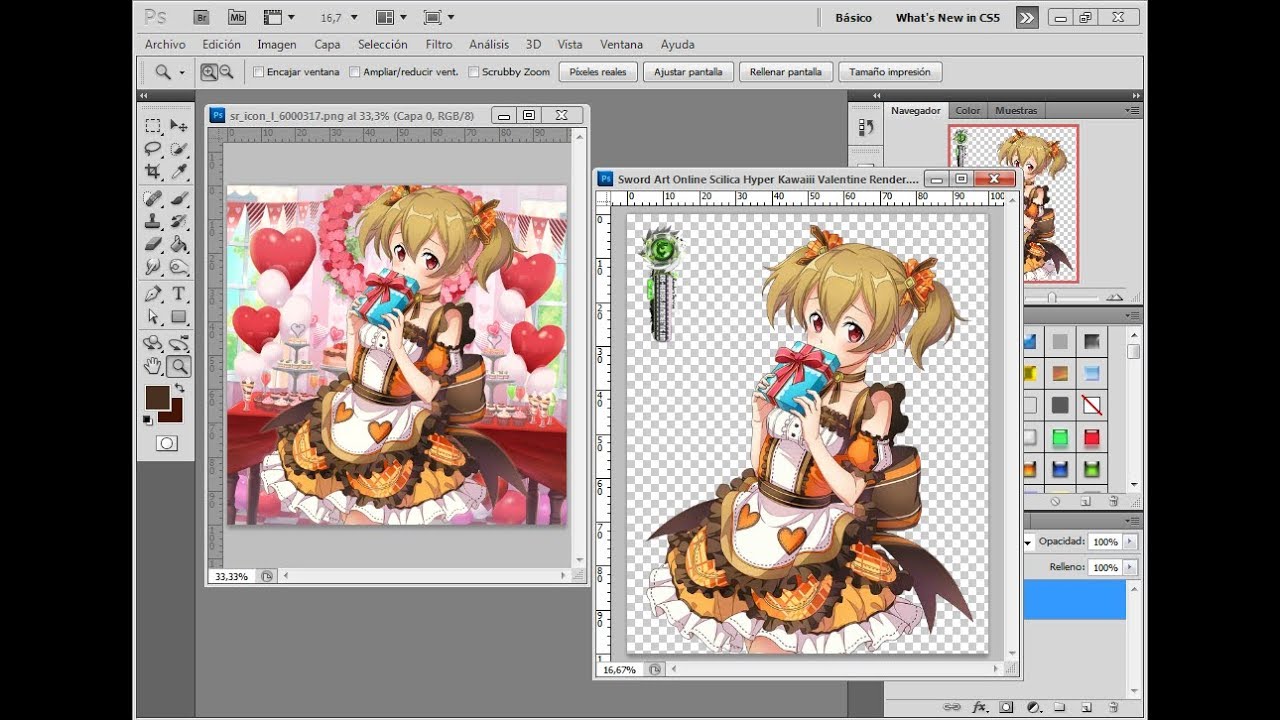The width and height of the screenshot is (1280, 720).
Task: Open the Navegador panel options menu
Action: coord(1132,110)
